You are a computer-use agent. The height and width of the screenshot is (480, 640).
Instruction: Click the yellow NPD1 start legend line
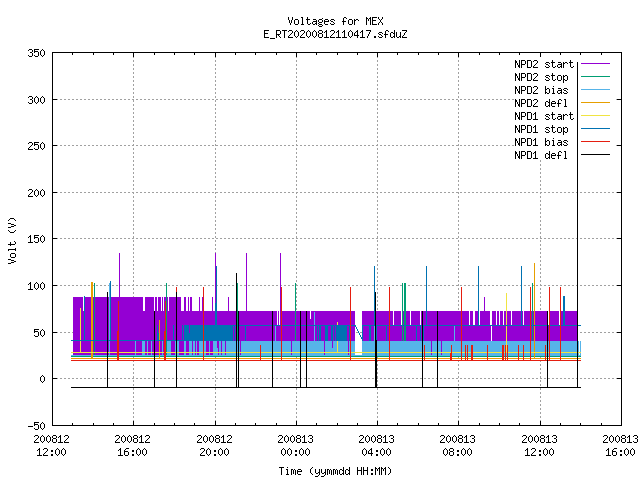(x=595, y=116)
